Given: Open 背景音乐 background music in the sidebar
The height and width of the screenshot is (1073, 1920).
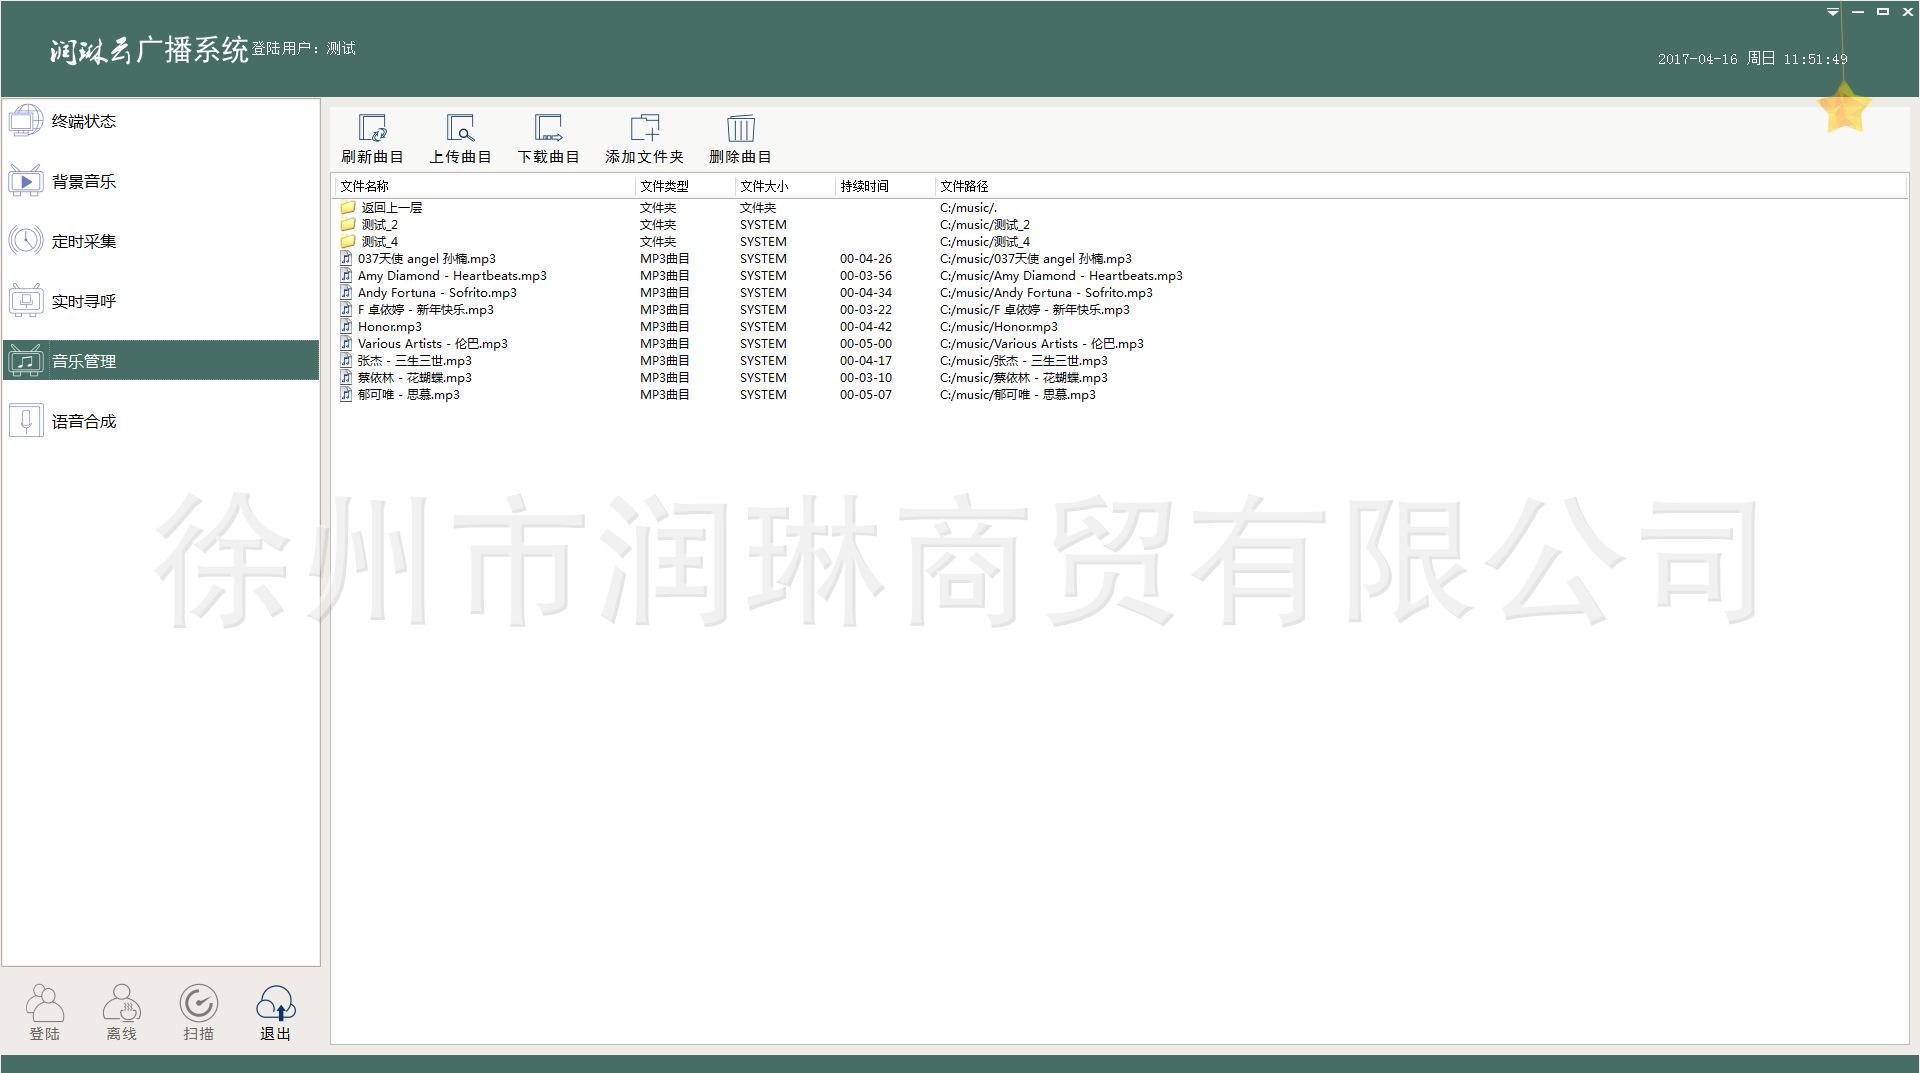Looking at the screenshot, I should coord(161,181).
